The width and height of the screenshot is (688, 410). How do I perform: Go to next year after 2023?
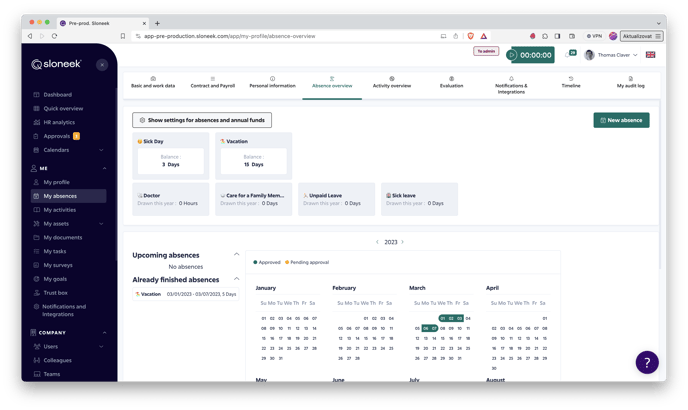tap(402, 242)
